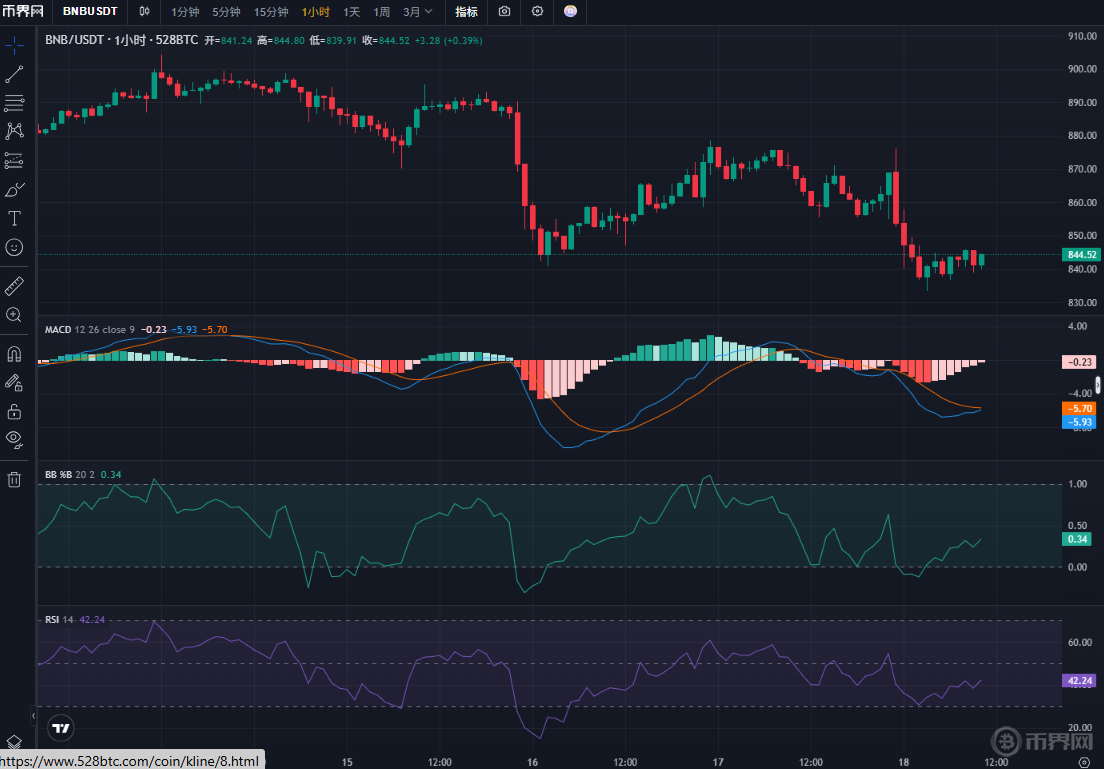The width and height of the screenshot is (1104, 769).
Task: Open the emoji icons tool
Action: coord(14,247)
